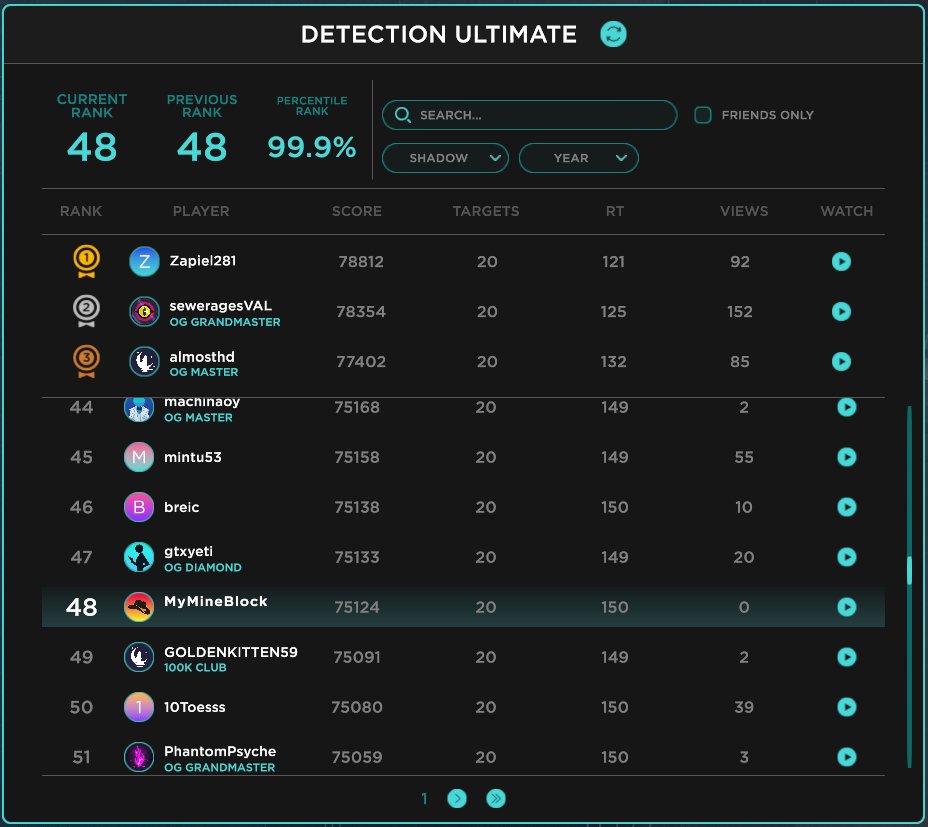Sort by the RT column header

pyautogui.click(x=614, y=211)
